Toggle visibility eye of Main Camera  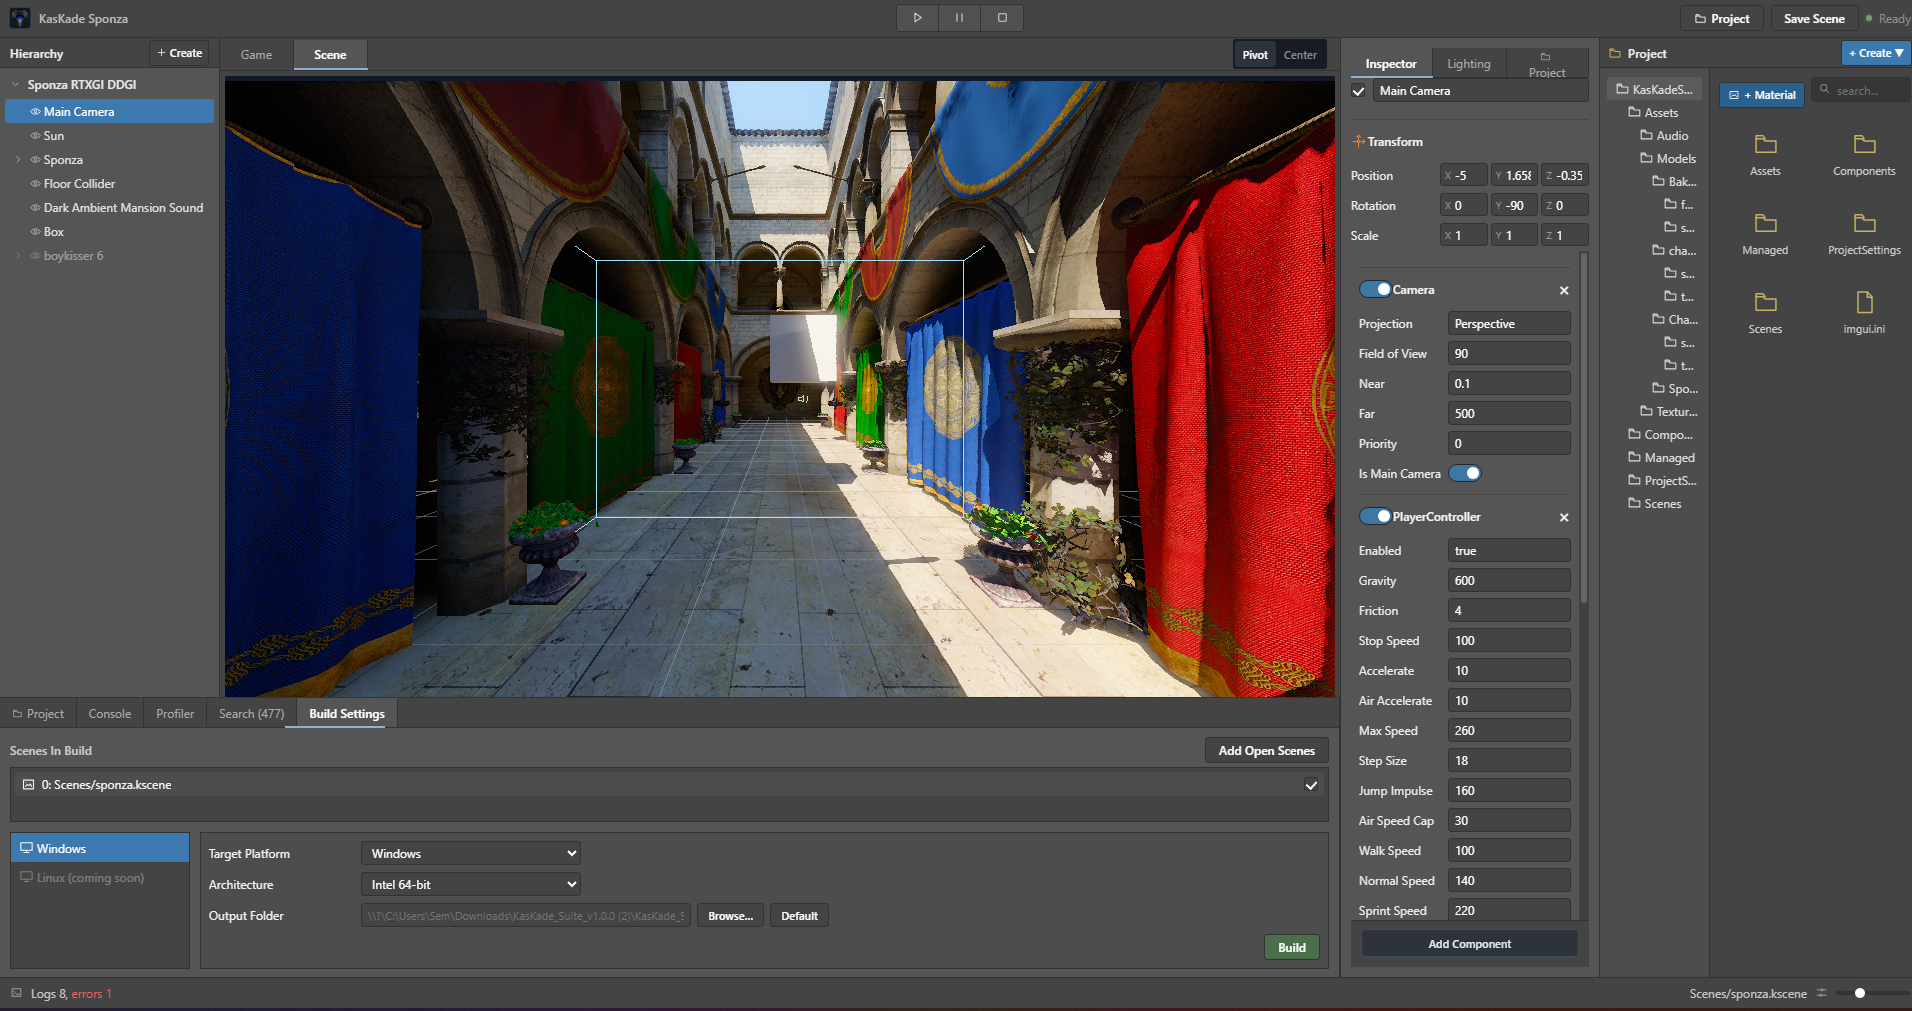click(x=35, y=112)
